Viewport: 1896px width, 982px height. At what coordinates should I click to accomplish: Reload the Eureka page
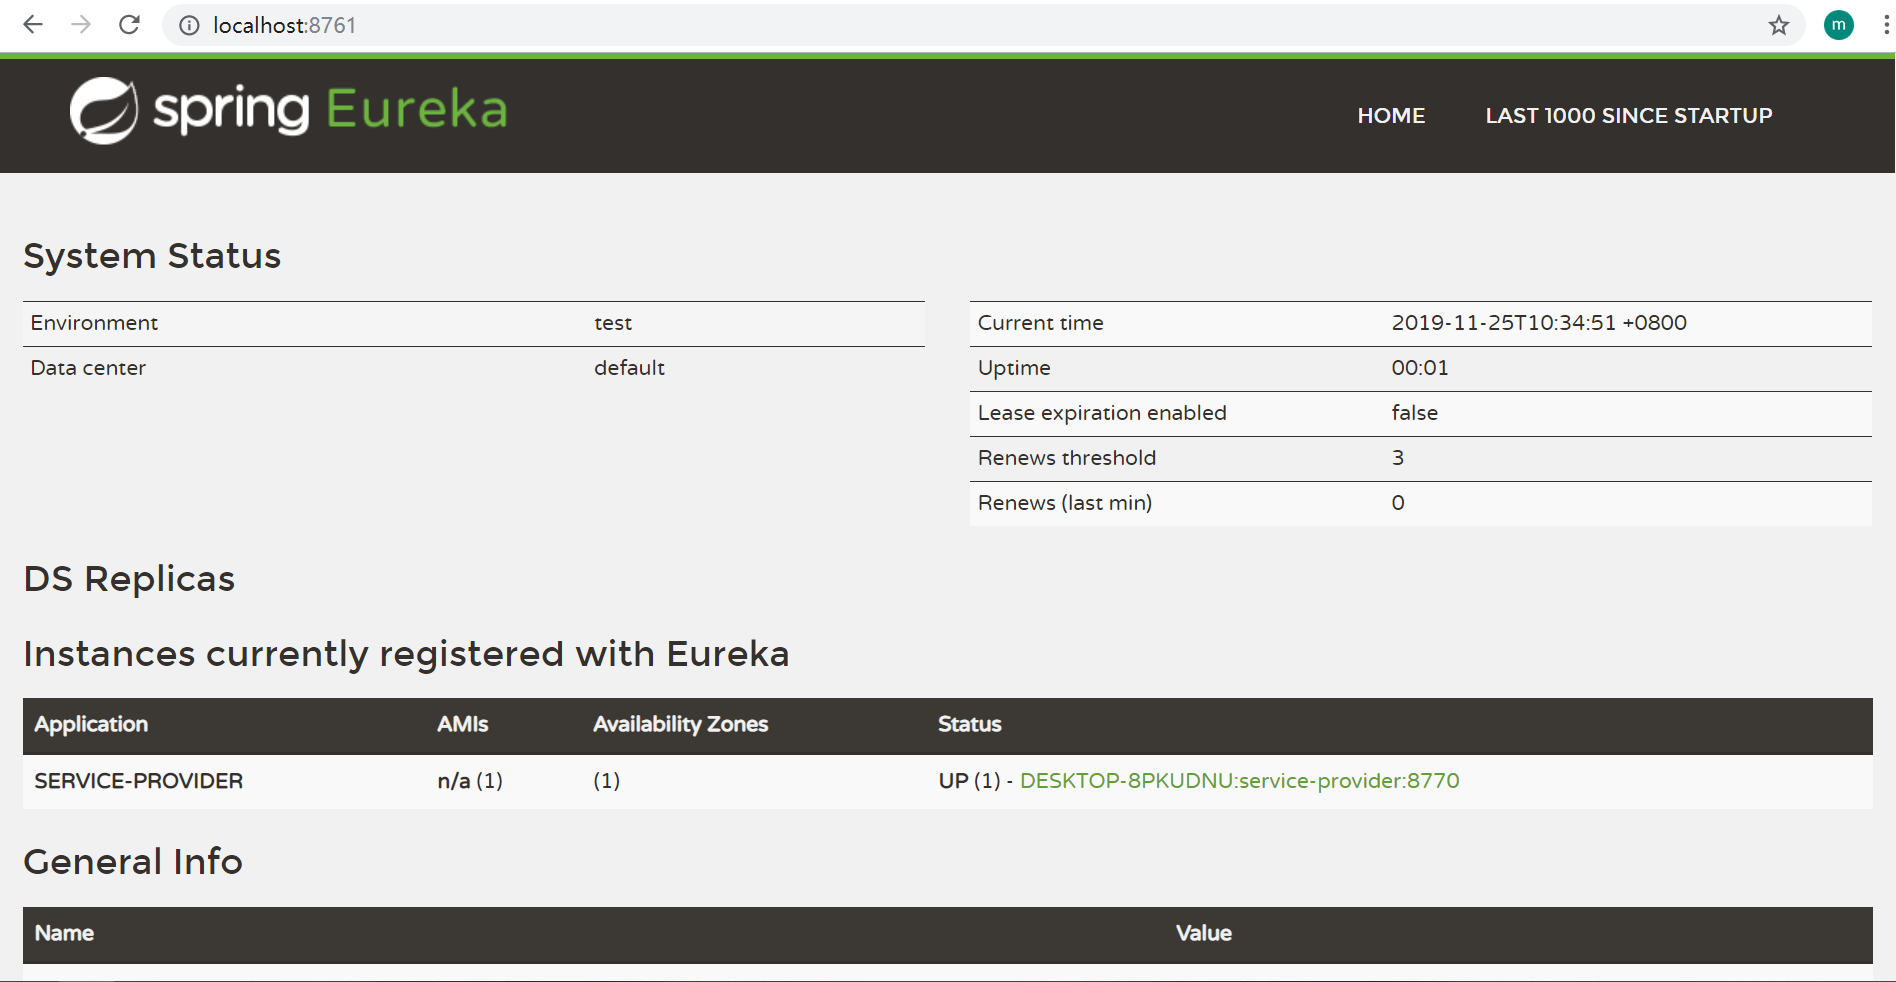pos(129,25)
